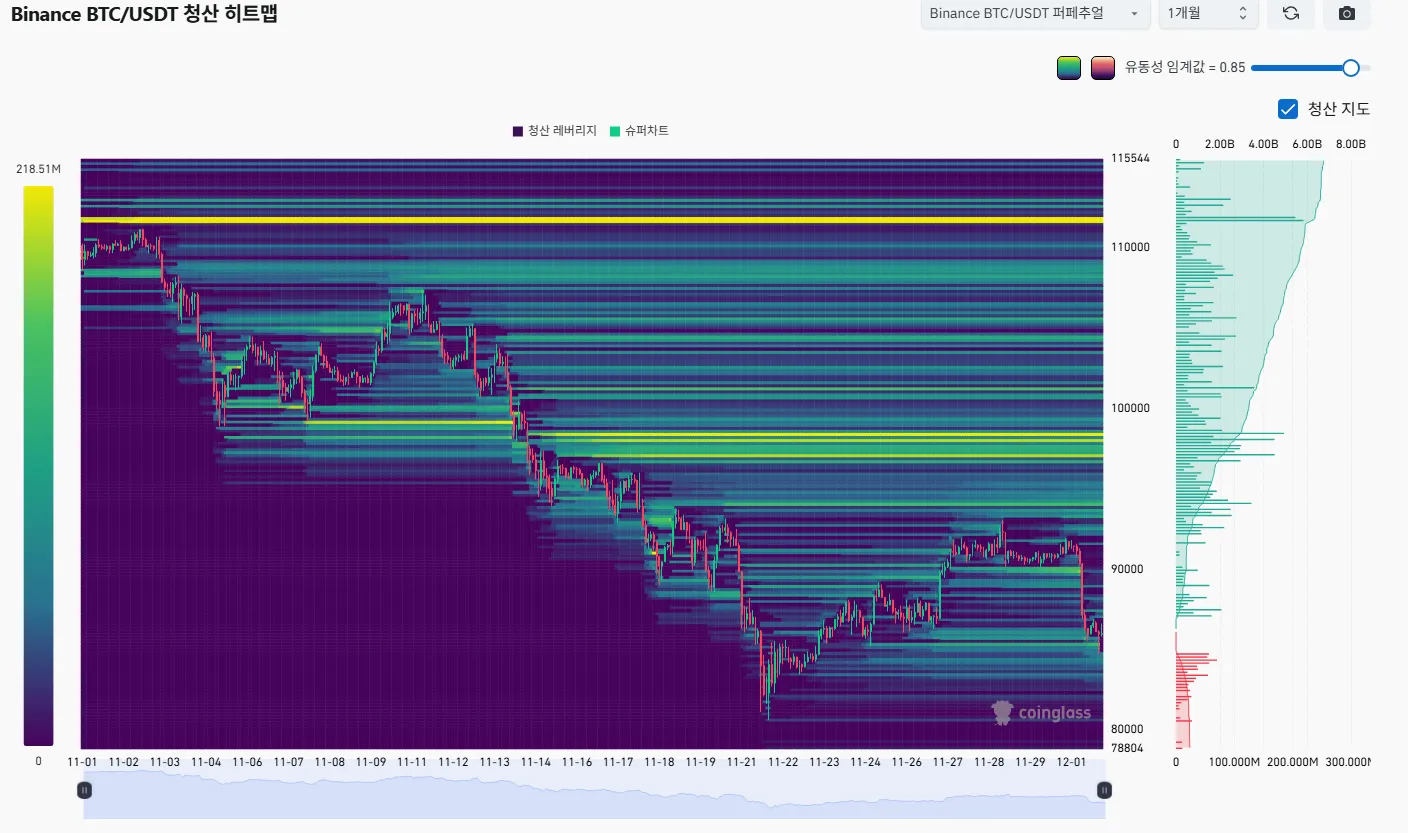
Task: Click the 100000 price label on y-axis
Action: (x=1132, y=408)
